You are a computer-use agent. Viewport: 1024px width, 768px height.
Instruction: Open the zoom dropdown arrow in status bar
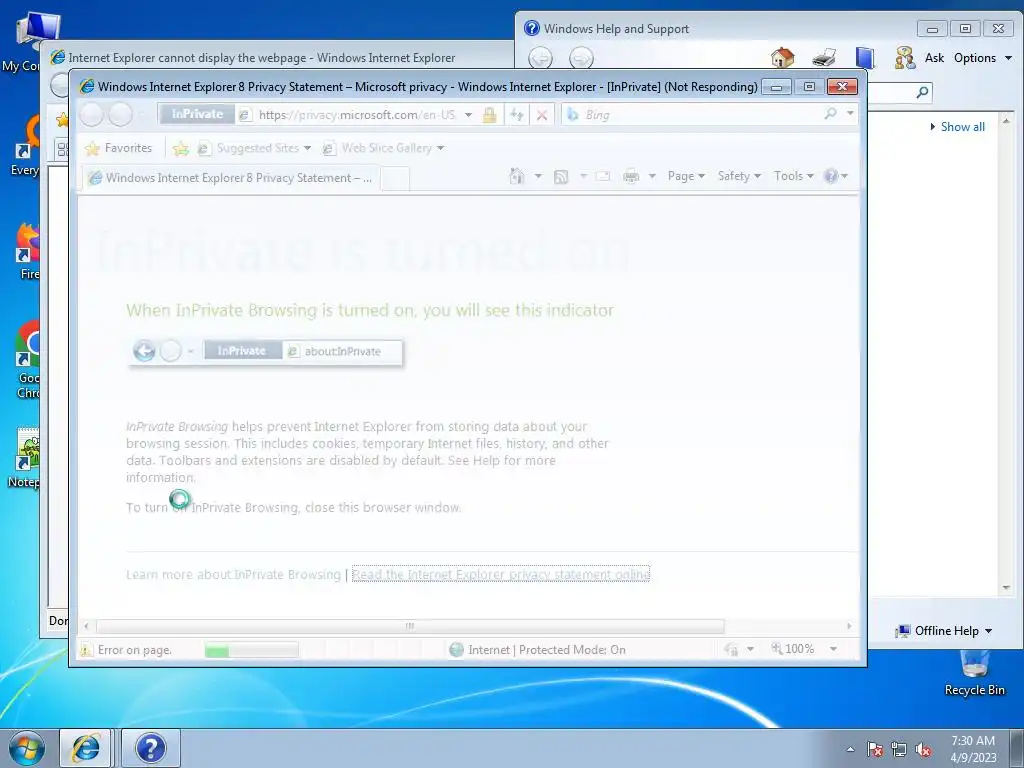833,649
